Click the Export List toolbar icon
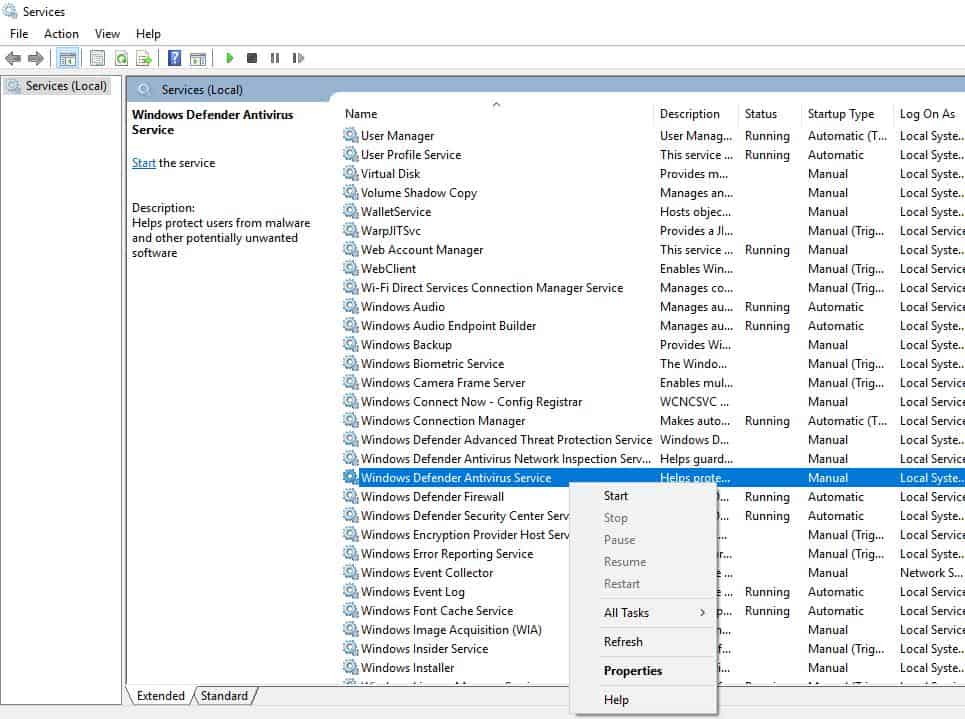The height and width of the screenshot is (719, 965). 144,58
